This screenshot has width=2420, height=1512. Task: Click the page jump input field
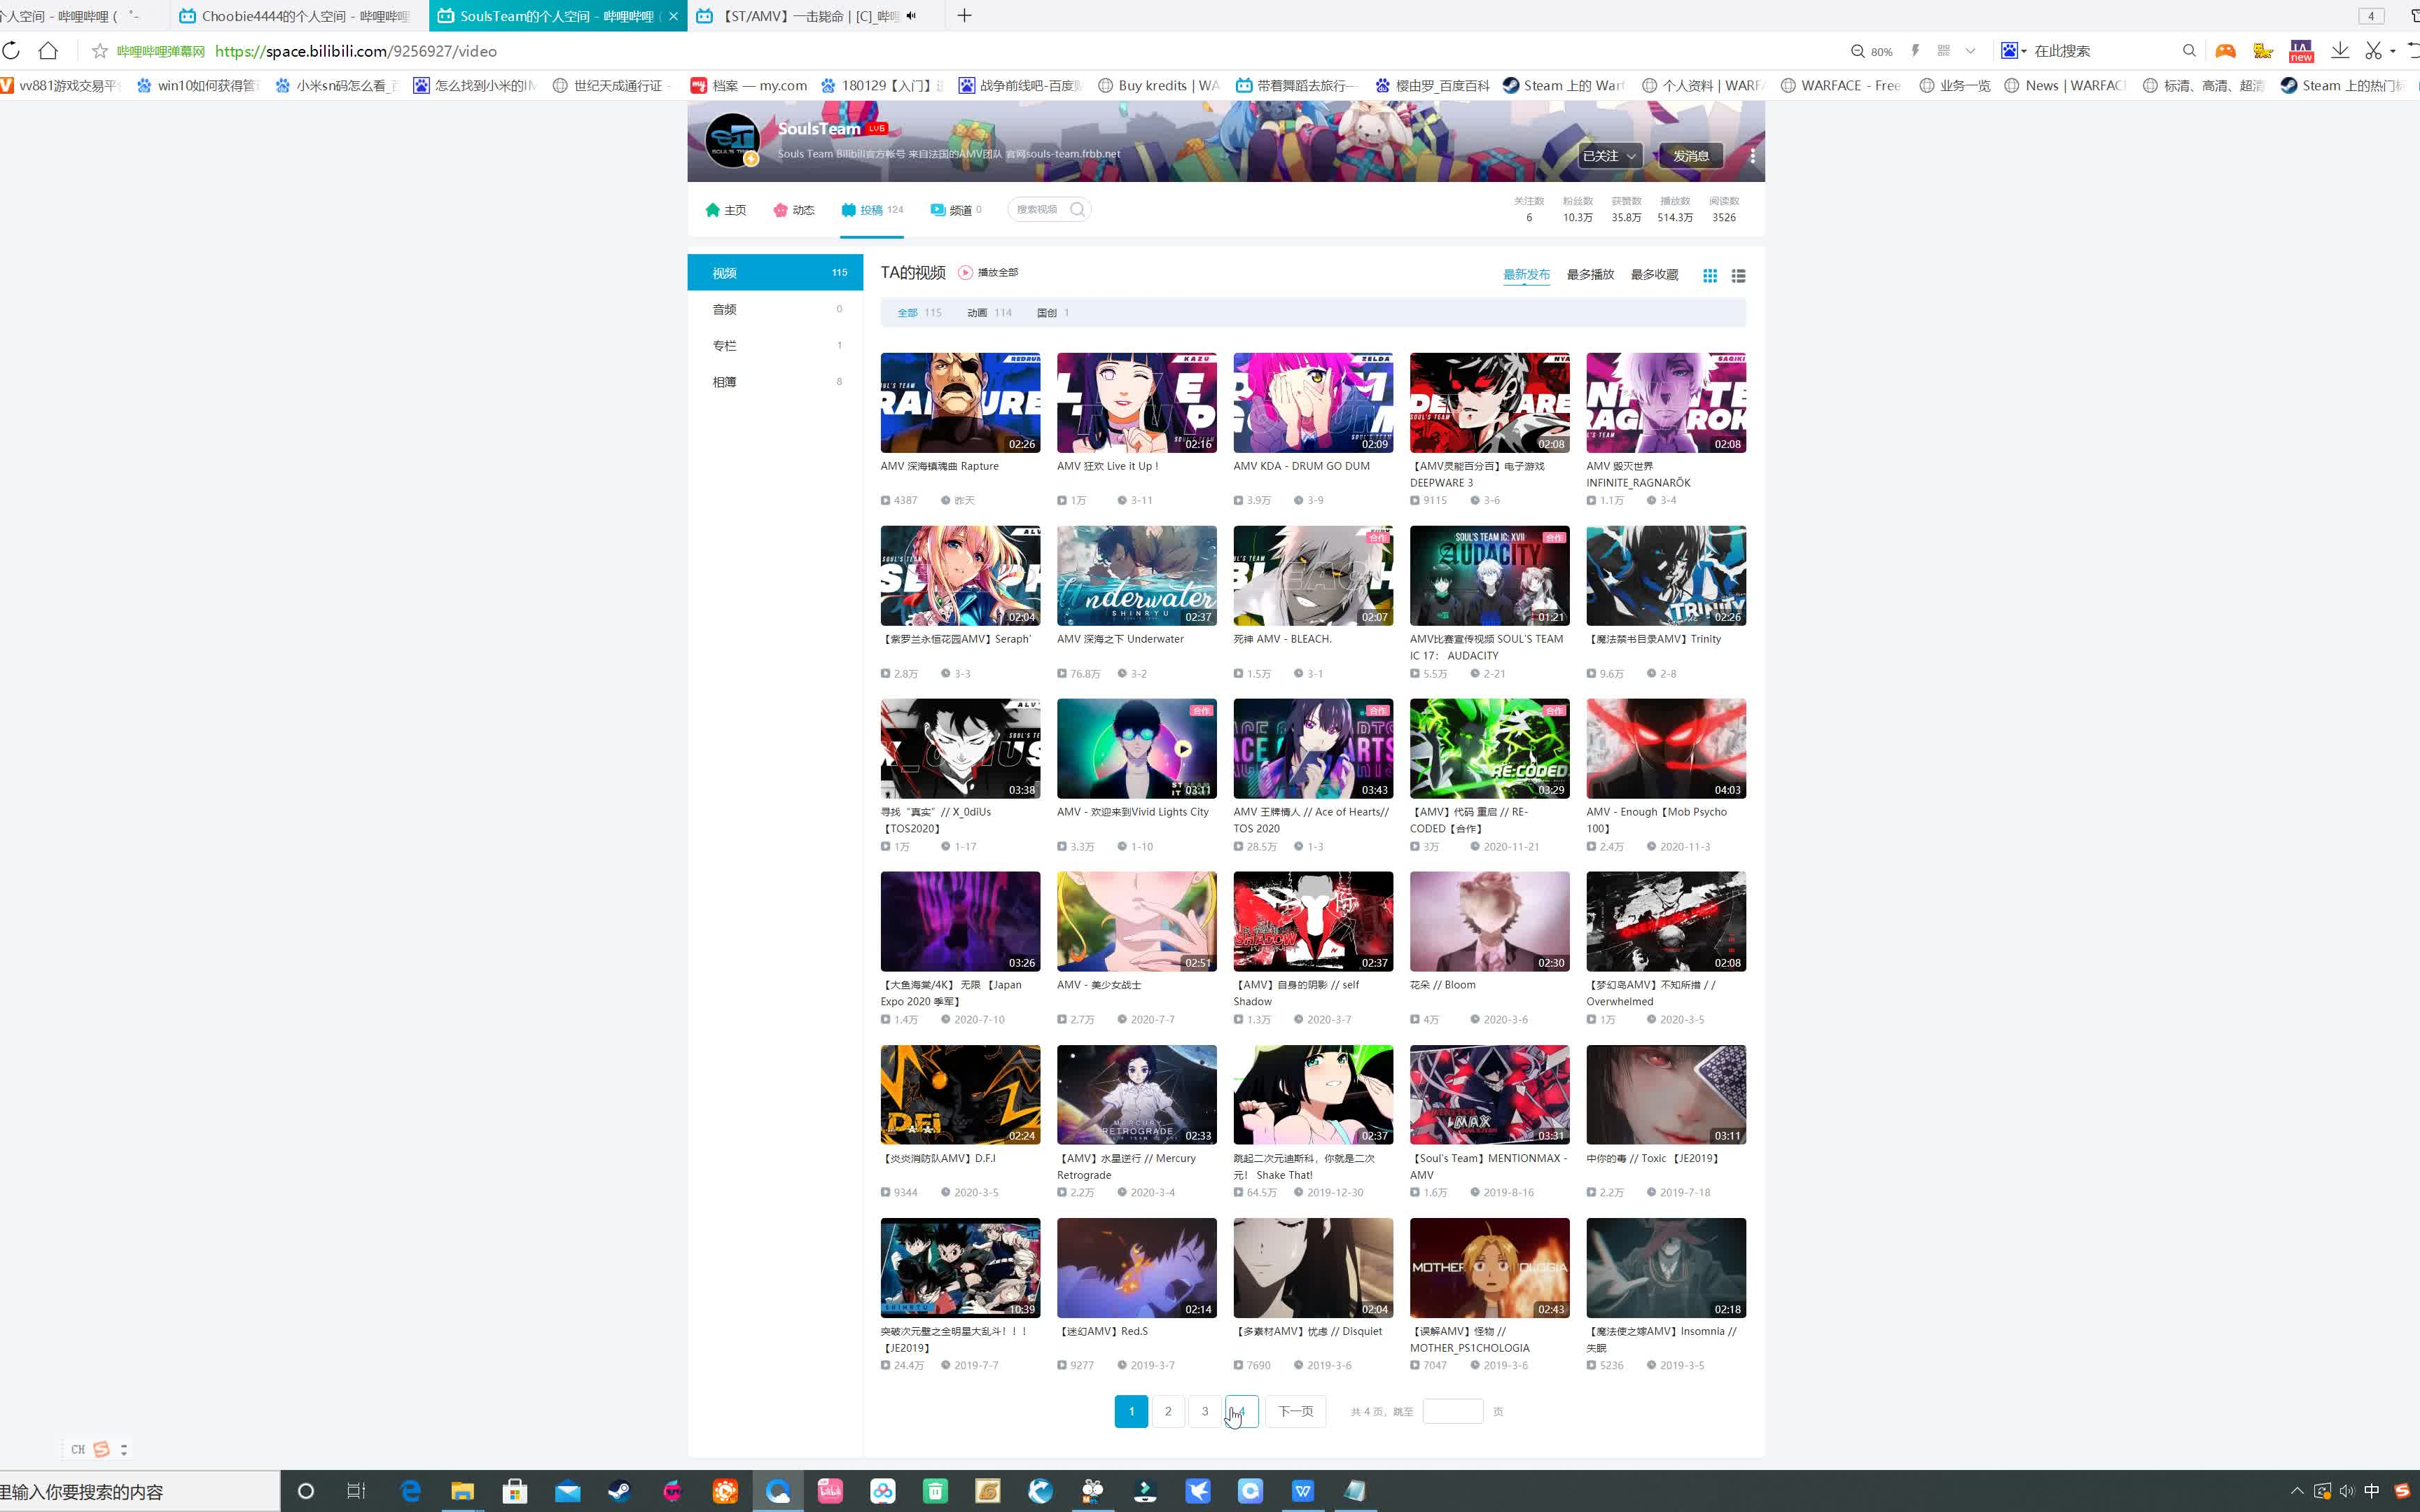point(1452,1411)
